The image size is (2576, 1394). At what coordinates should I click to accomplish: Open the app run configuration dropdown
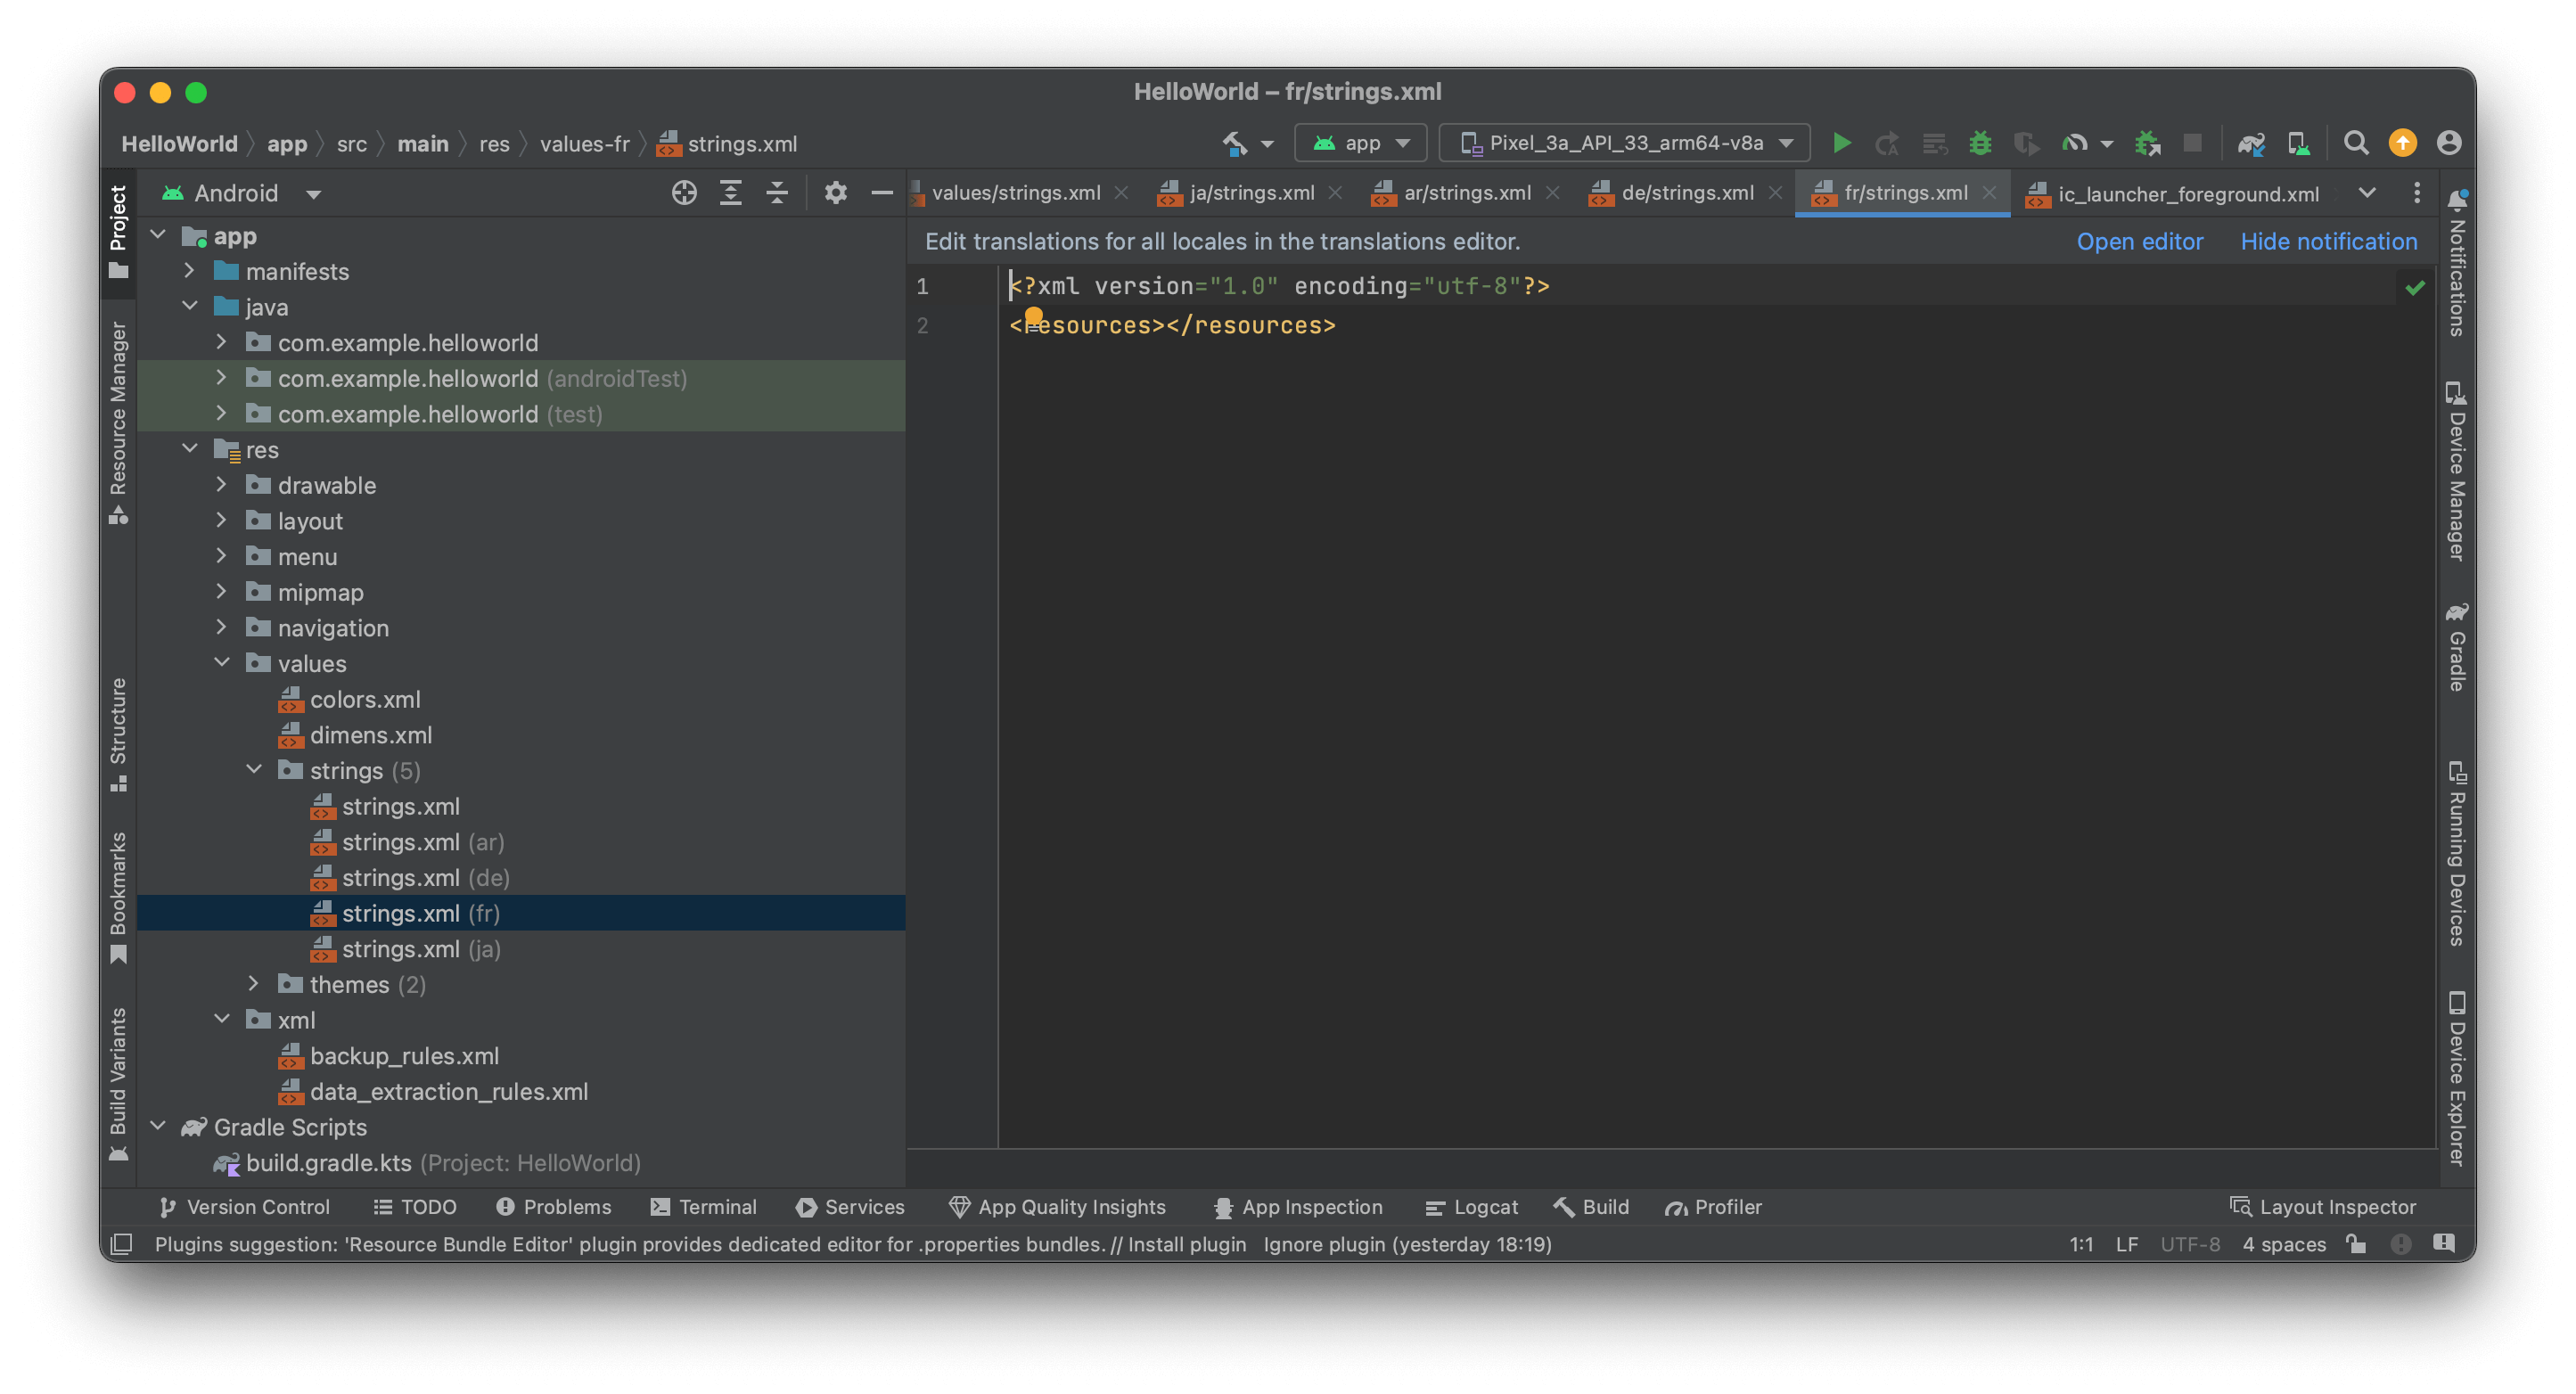click(1360, 143)
